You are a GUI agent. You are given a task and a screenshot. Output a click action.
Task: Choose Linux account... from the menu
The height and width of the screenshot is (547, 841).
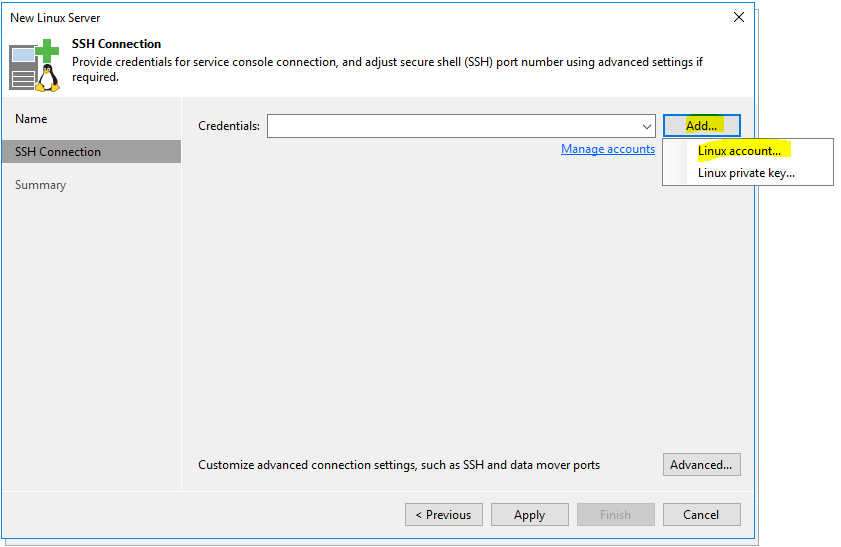click(x=739, y=151)
